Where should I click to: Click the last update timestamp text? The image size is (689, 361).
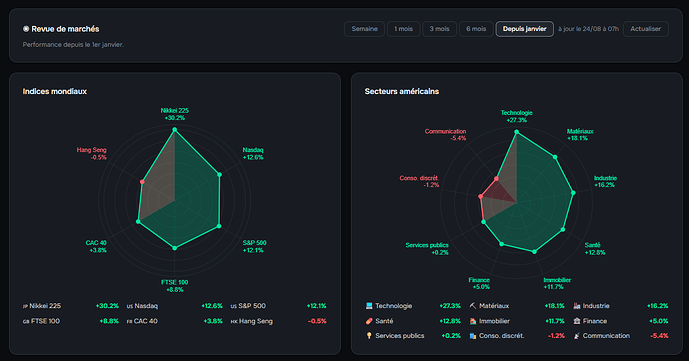[x=588, y=29]
